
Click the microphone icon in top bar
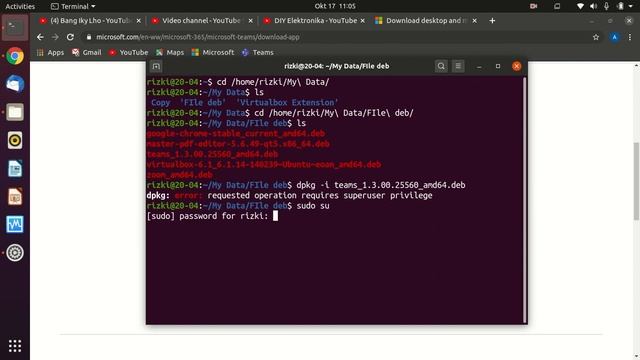607,6
